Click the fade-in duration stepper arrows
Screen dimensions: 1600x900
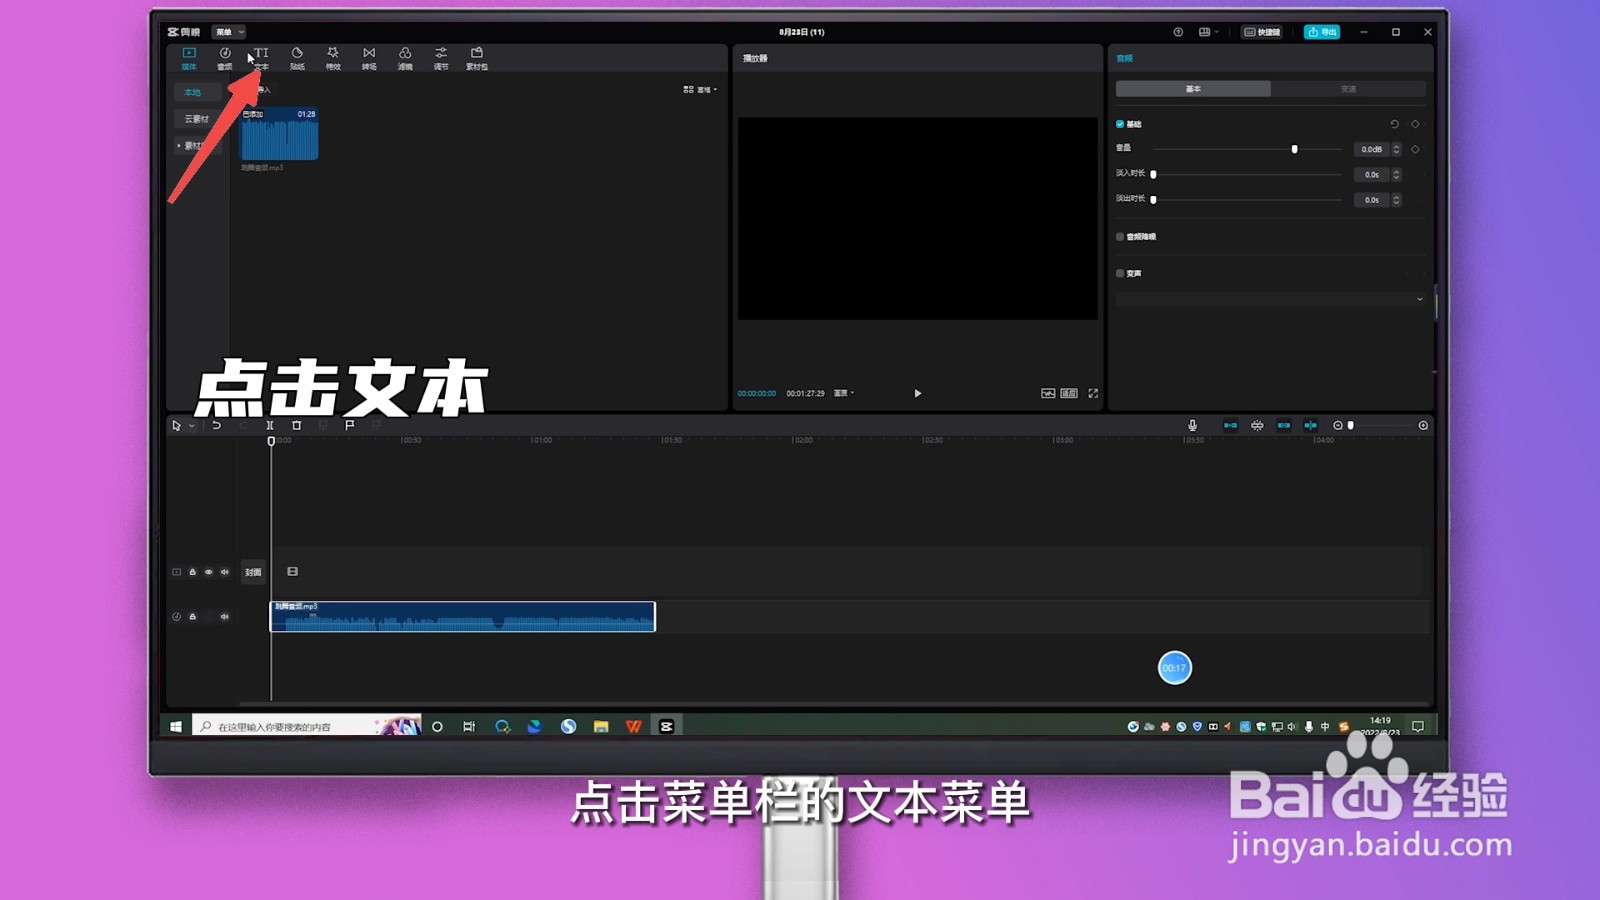[1396, 174]
